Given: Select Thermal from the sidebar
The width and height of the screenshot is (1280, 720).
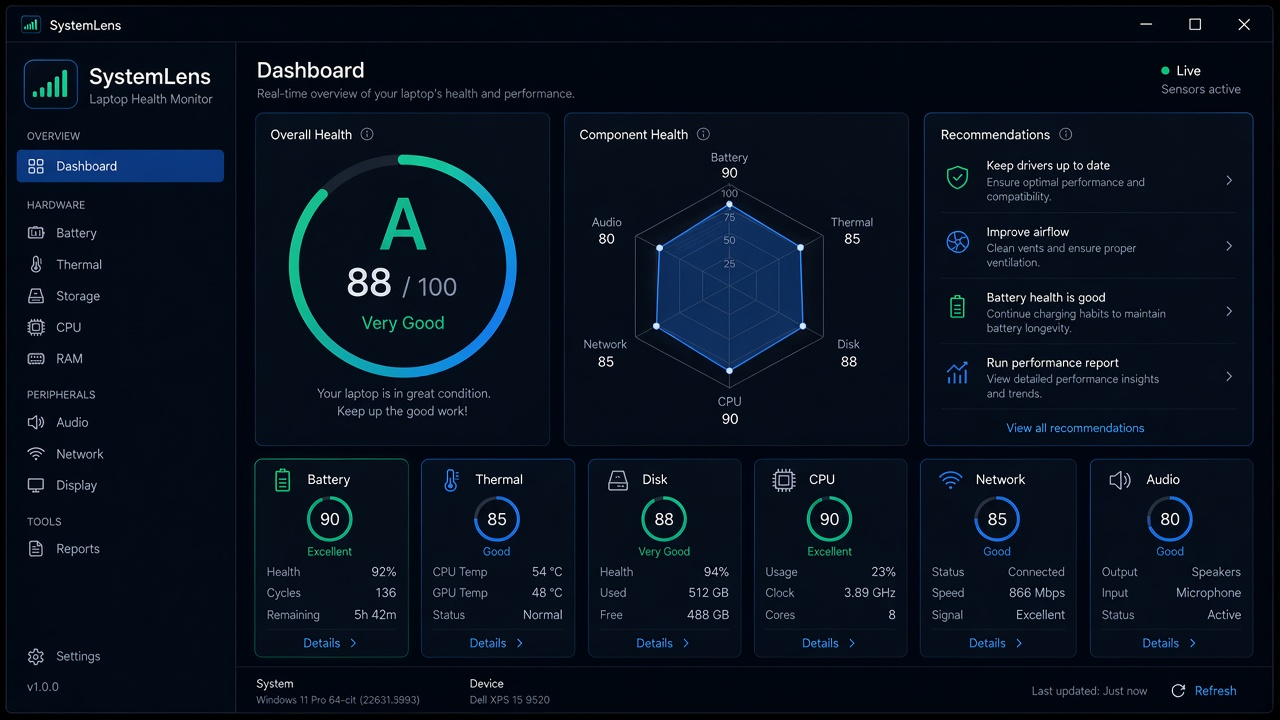Looking at the screenshot, I should point(120,265).
